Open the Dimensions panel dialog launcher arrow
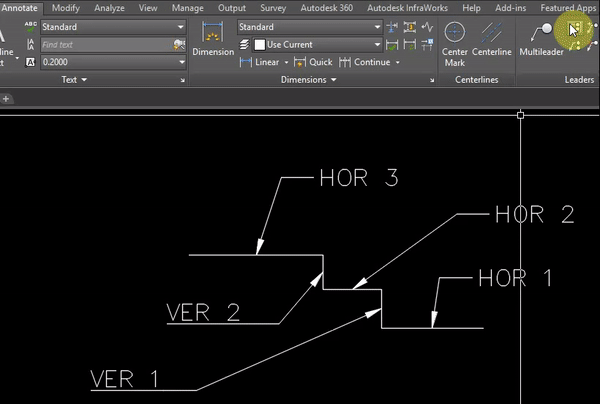This screenshot has width=600, height=404. coord(432,80)
